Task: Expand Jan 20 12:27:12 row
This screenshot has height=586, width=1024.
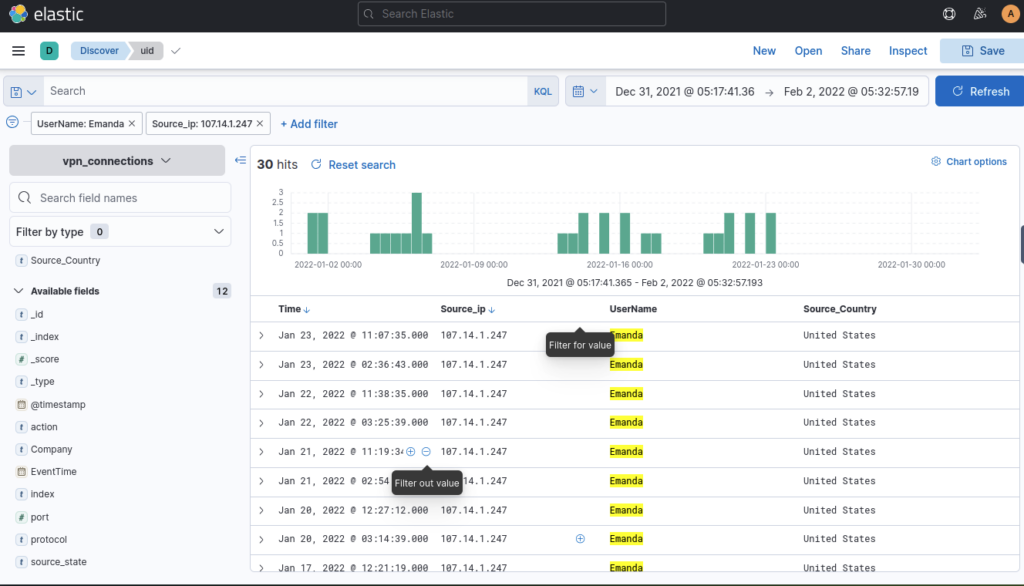Action: (261, 510)
